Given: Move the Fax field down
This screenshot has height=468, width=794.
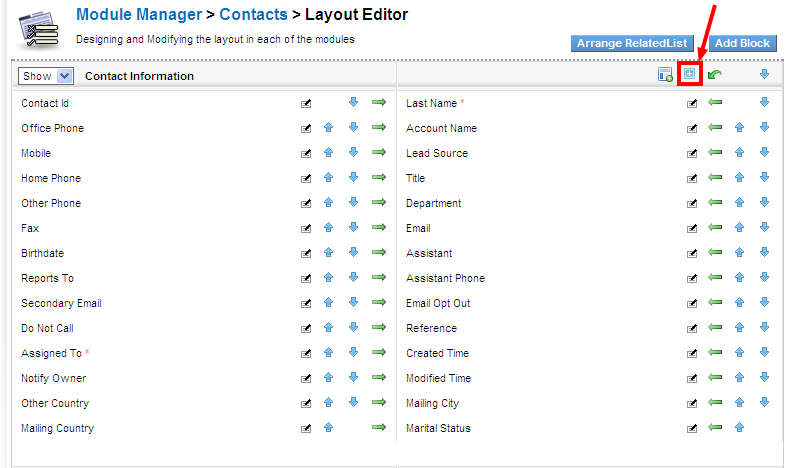Looking at the screenshot, I should (352, 228).
